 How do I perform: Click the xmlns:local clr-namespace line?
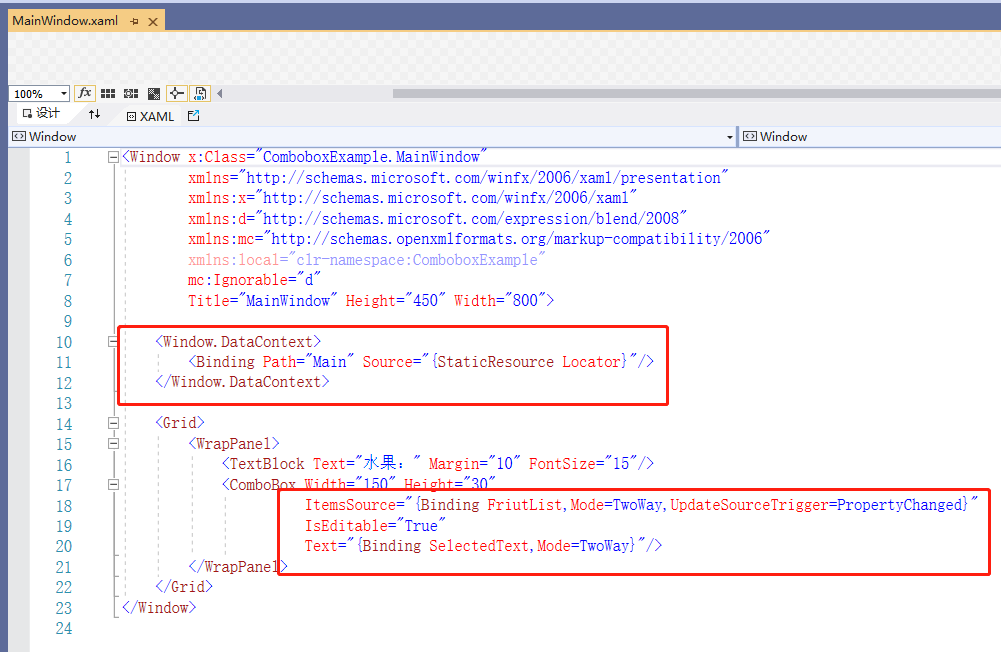[x=366, y=260]
